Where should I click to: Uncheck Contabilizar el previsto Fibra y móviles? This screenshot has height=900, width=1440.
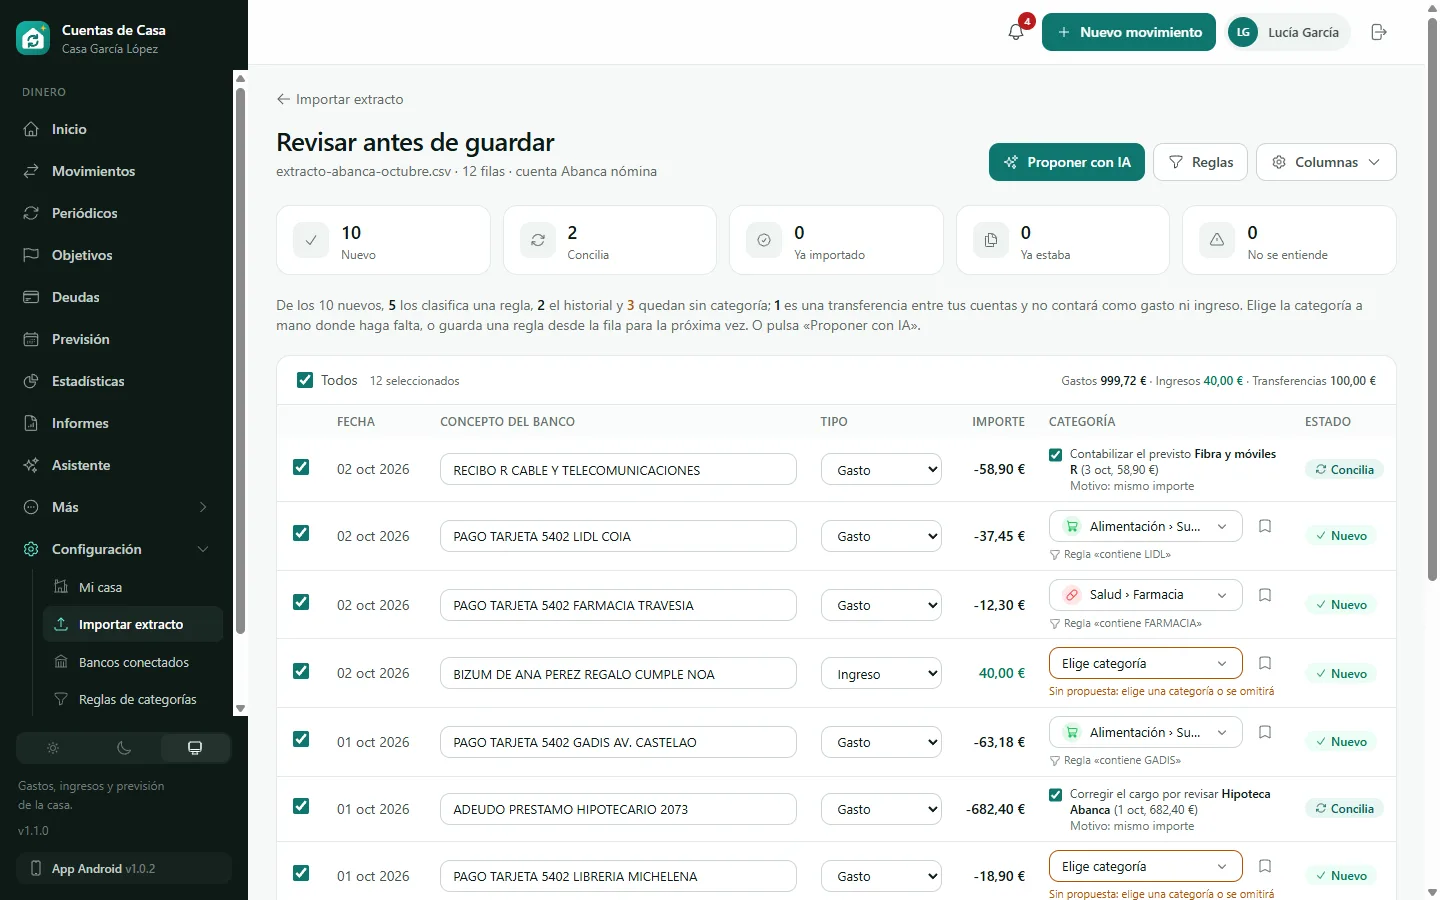point(1055,455)
